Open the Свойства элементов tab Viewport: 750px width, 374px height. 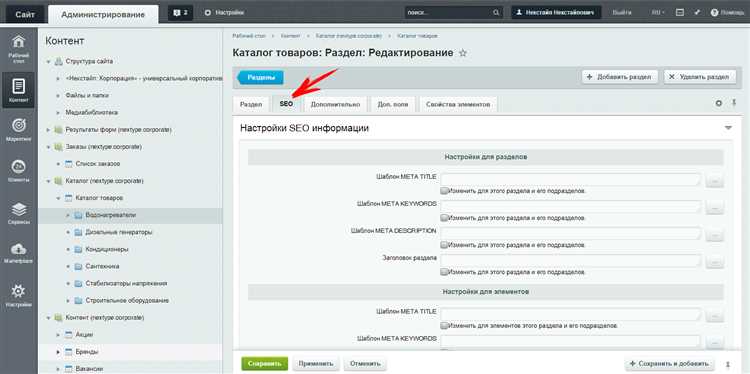(x=458, y=104)
